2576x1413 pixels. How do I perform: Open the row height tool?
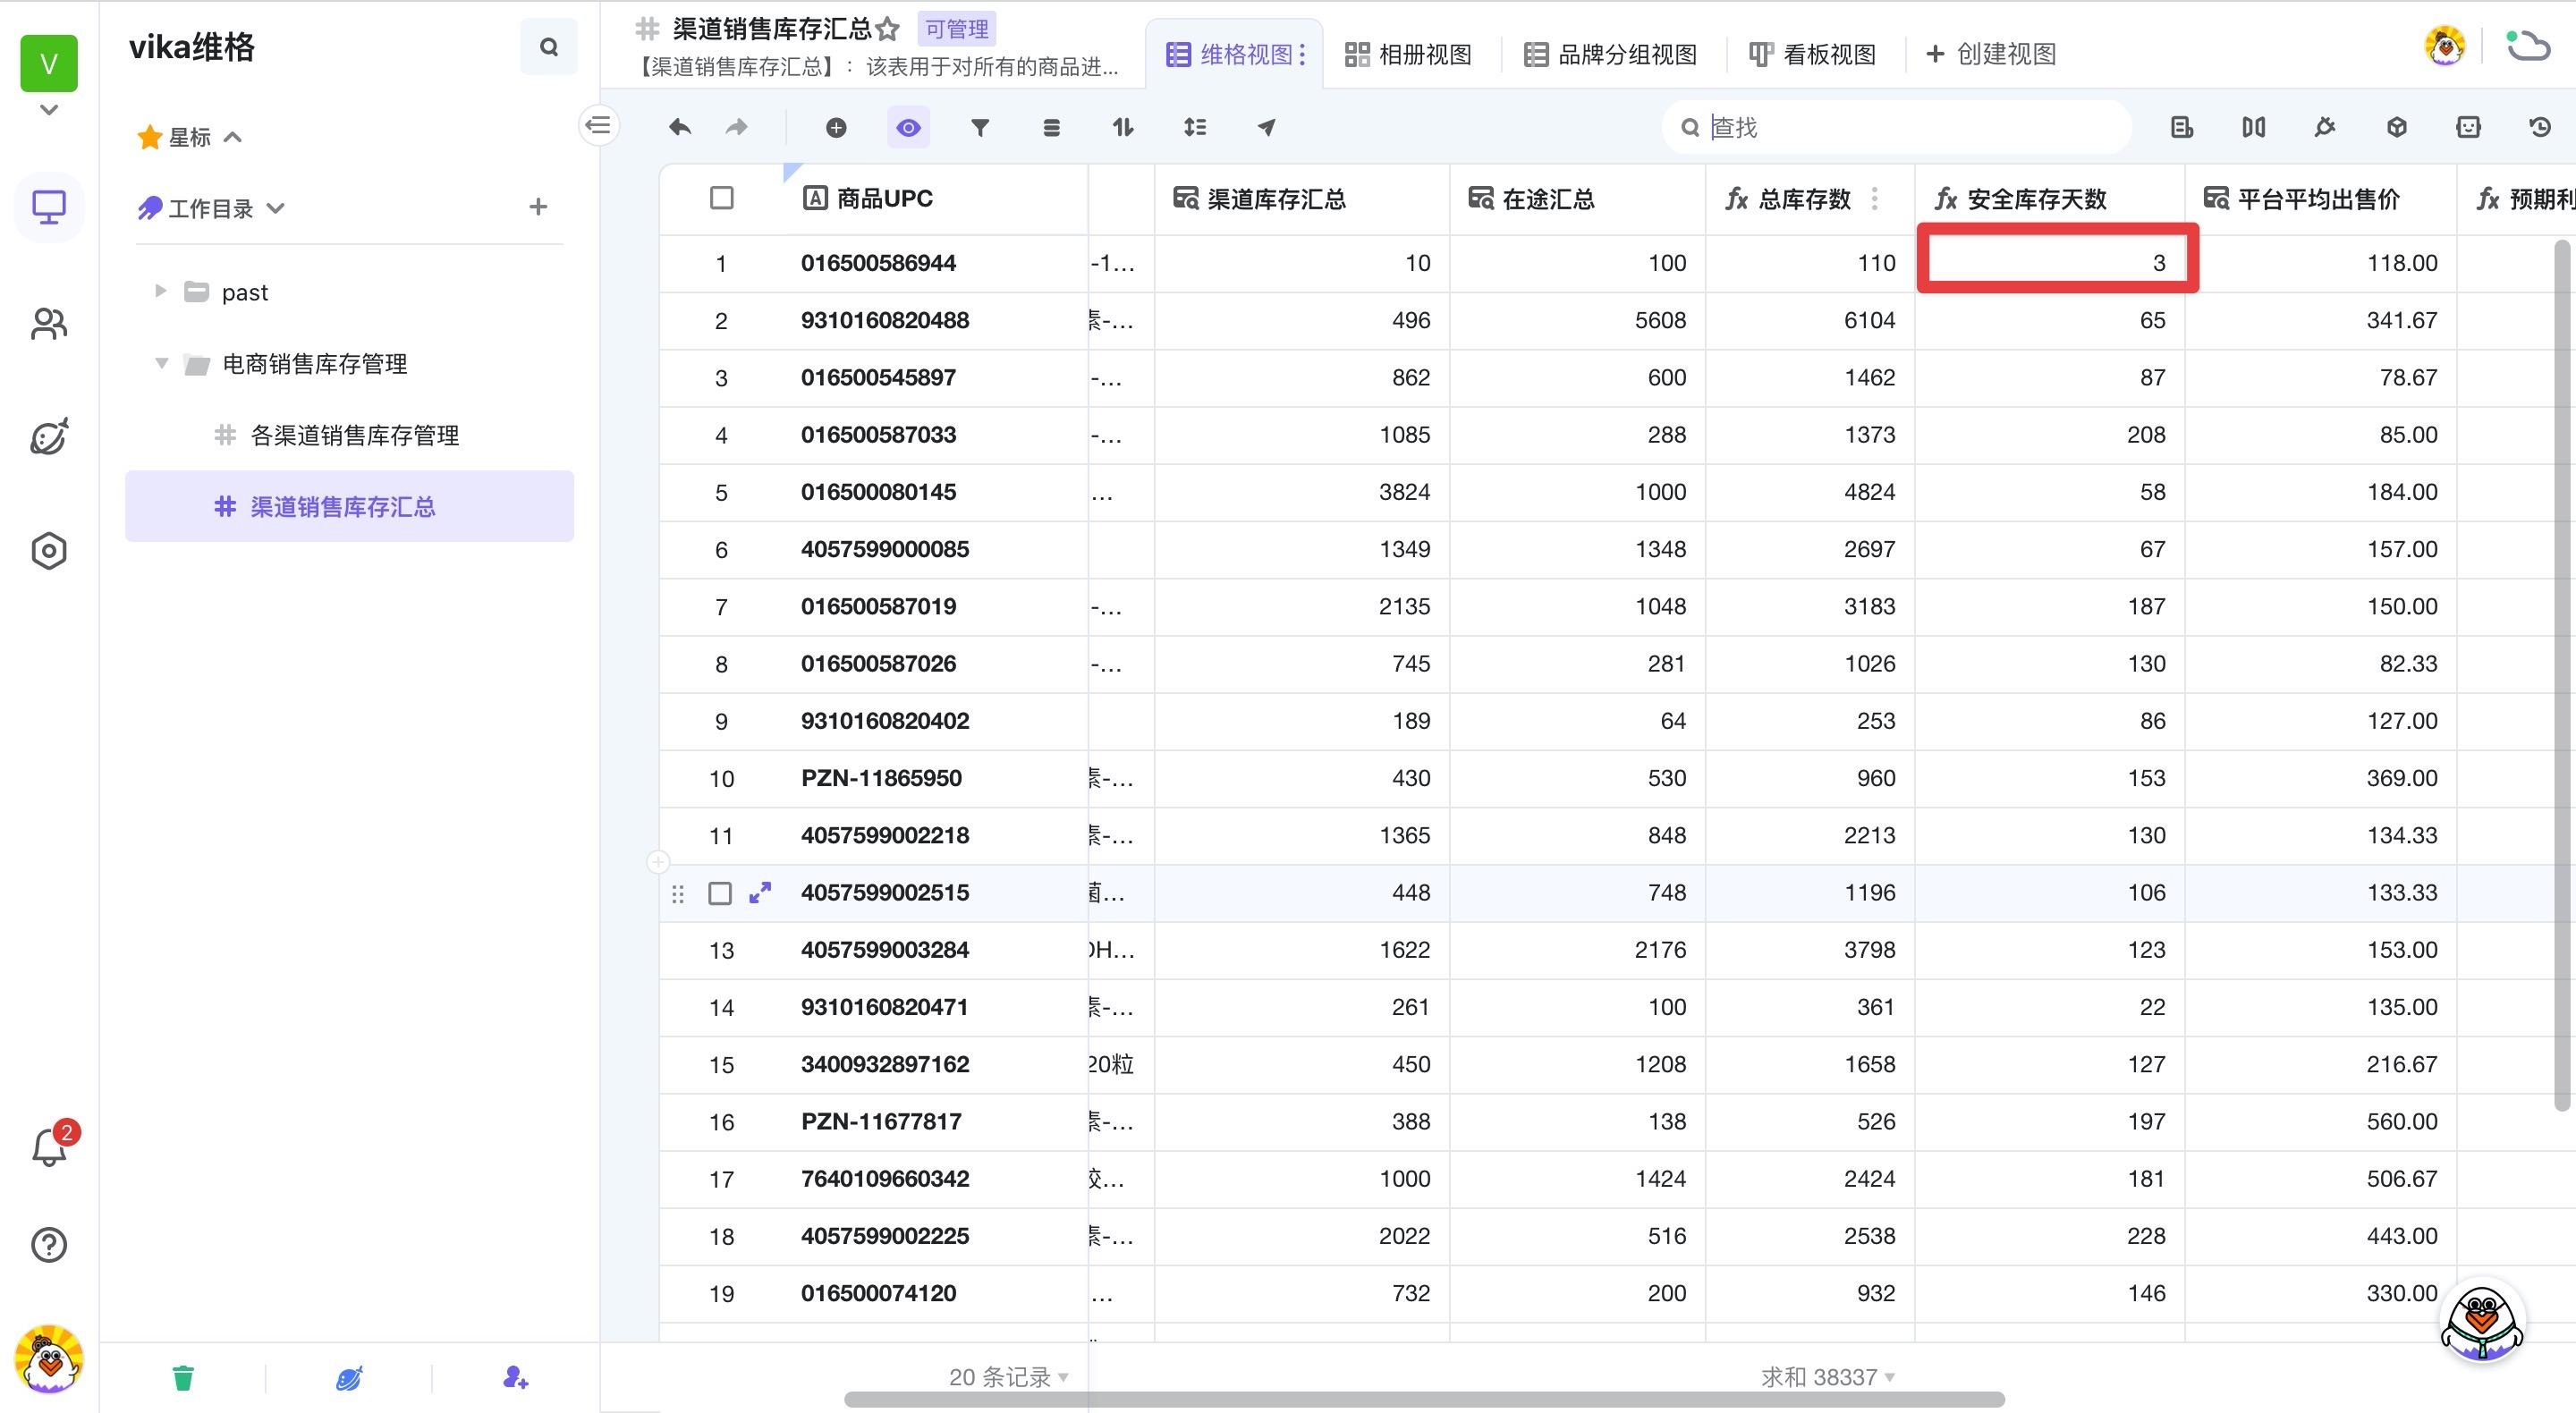[1195, 127]
